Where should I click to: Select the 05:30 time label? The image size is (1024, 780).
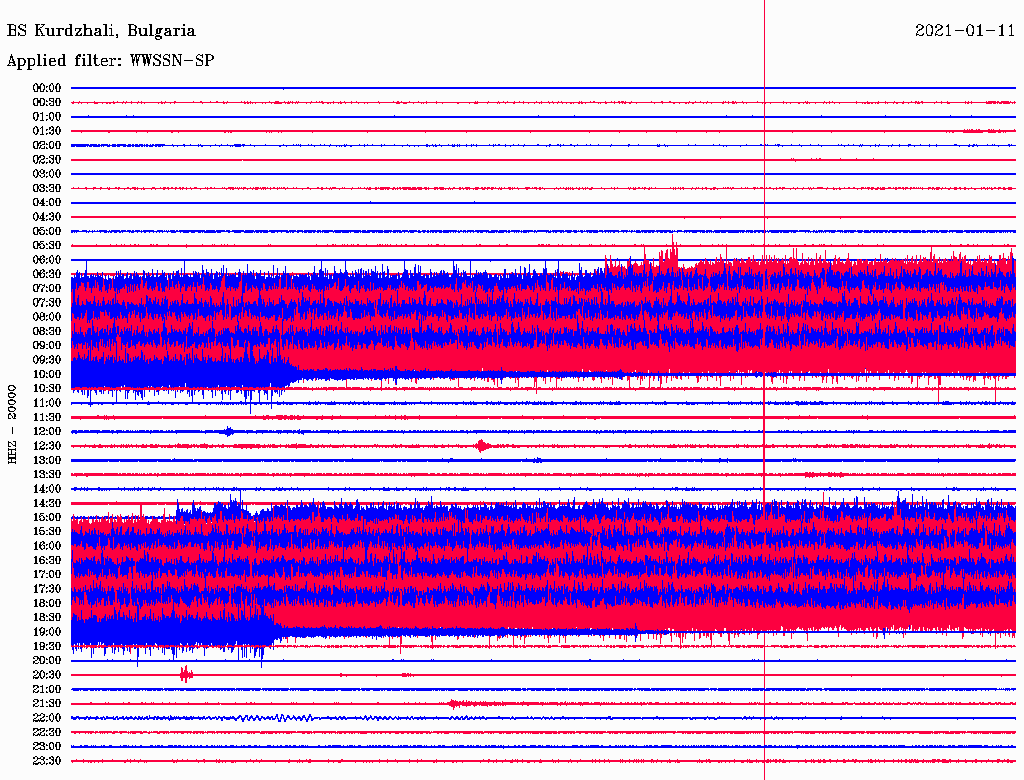(x=47, y=246)
